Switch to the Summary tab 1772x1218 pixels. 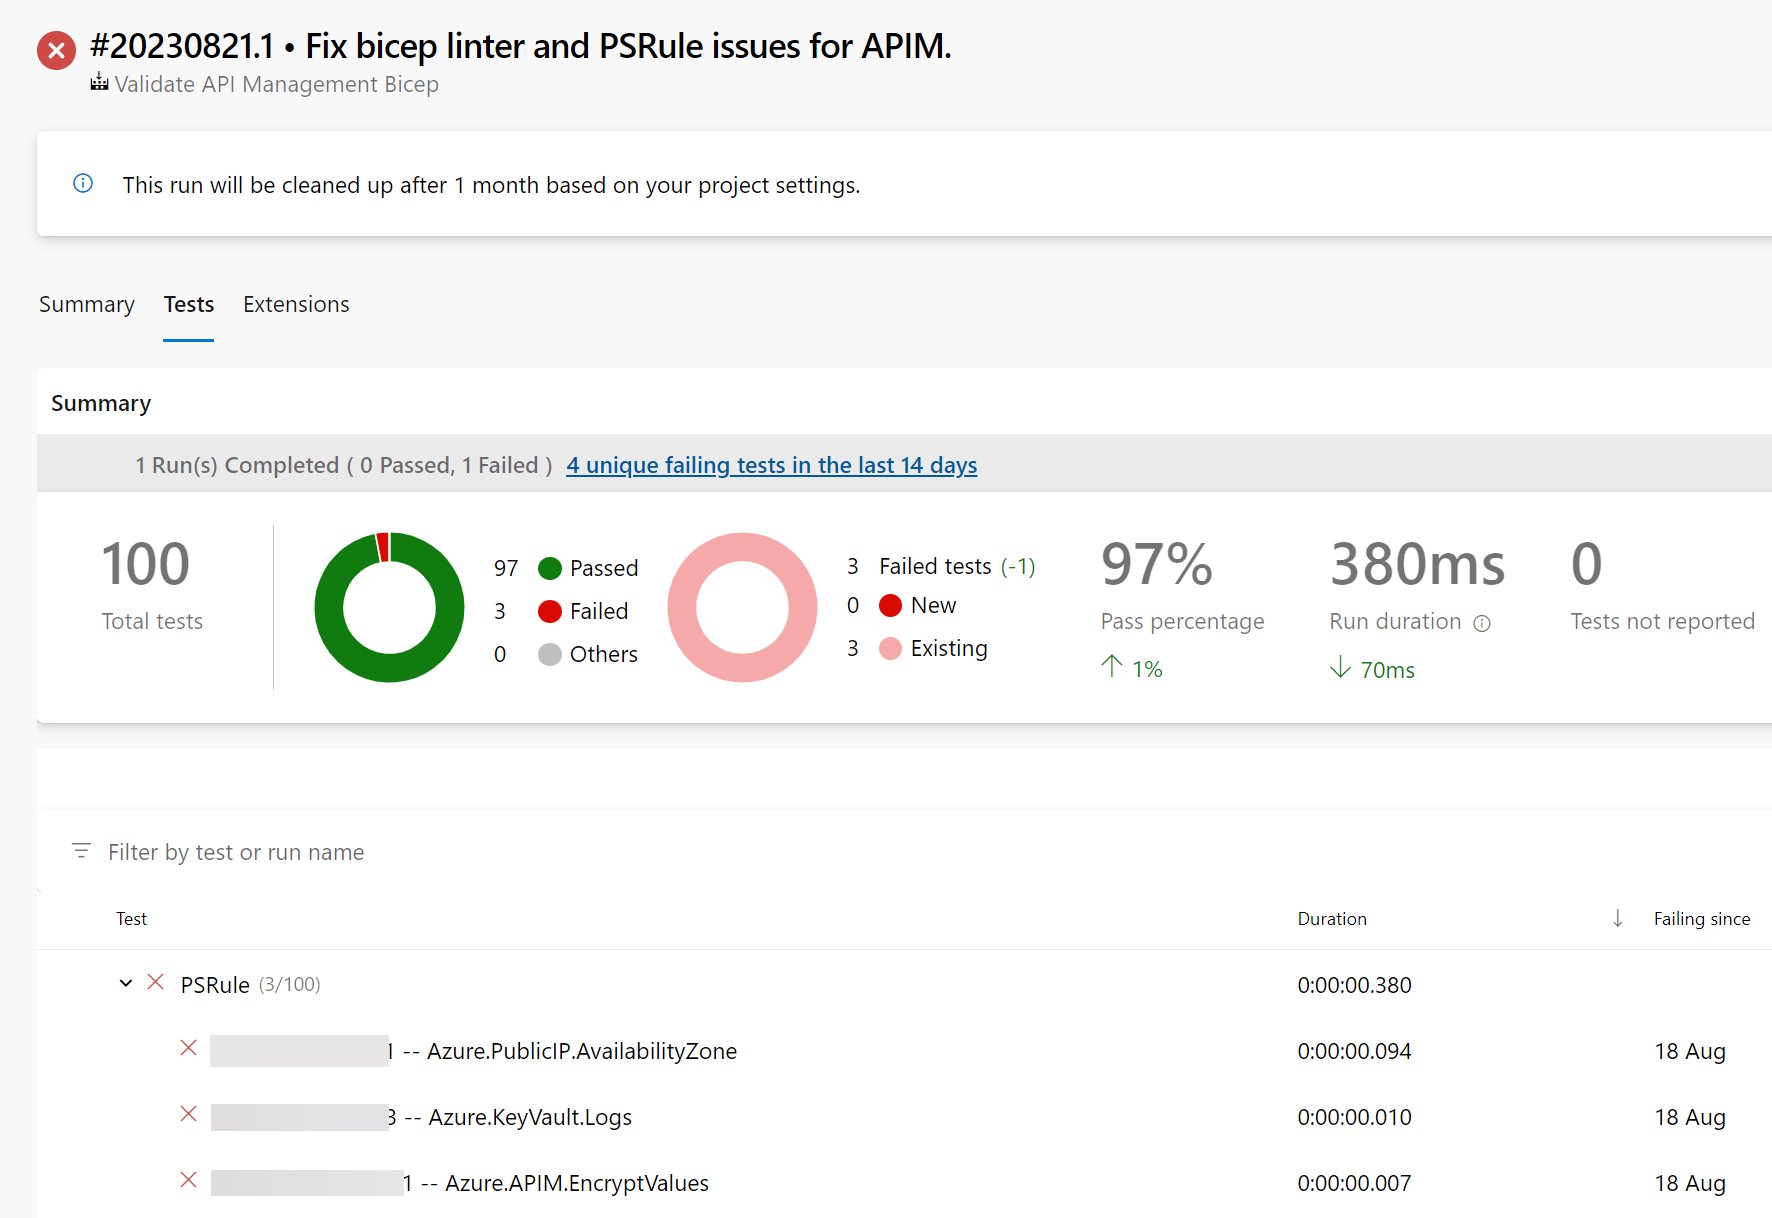(x=87, y=304)
